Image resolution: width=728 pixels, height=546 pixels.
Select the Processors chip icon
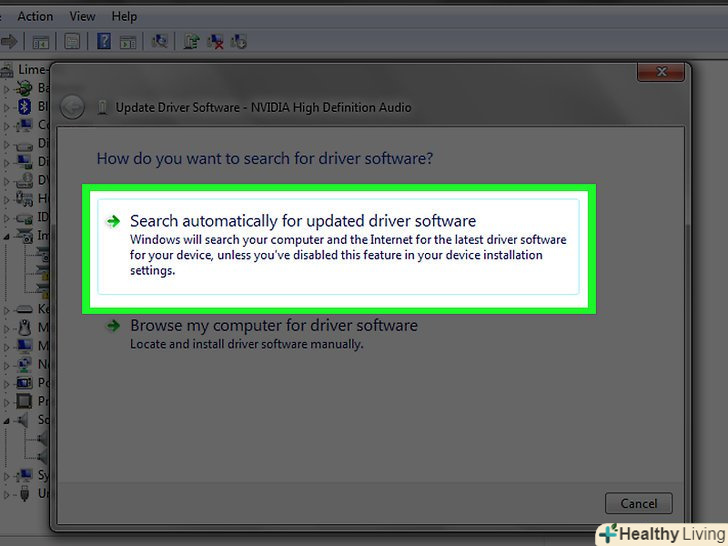[24, 401]
